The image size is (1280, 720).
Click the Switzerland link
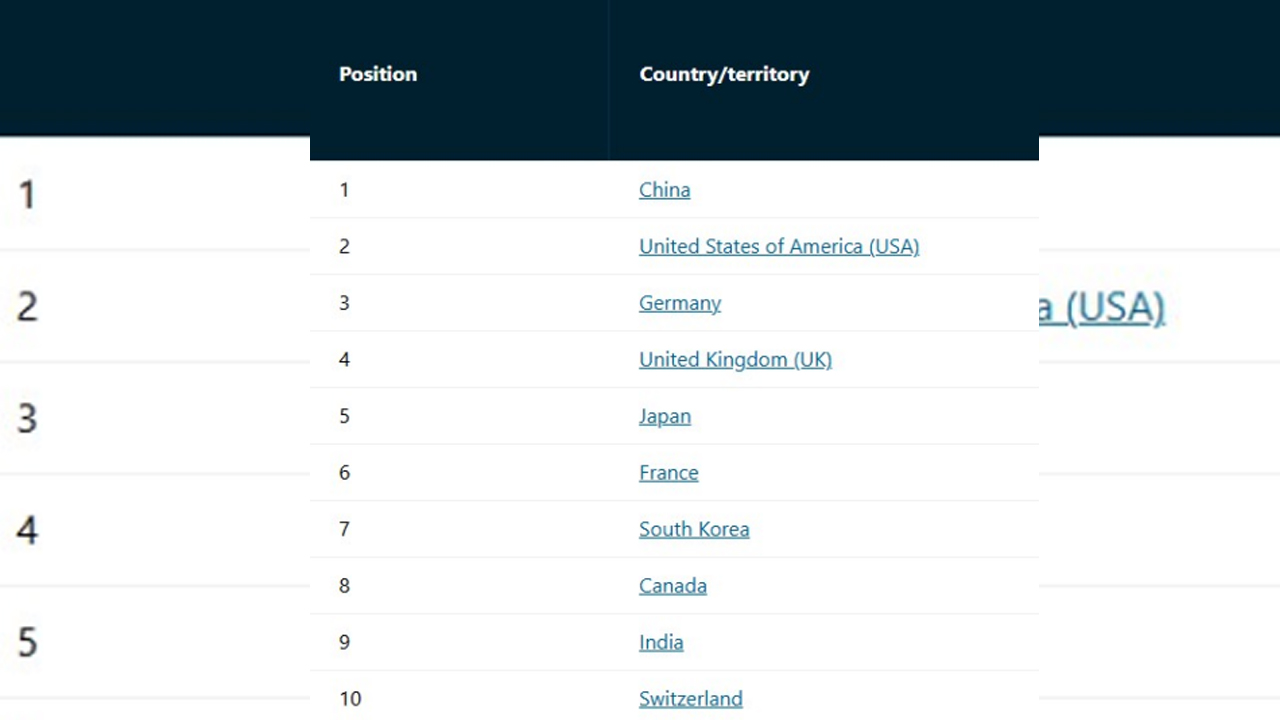click(690, 698)
